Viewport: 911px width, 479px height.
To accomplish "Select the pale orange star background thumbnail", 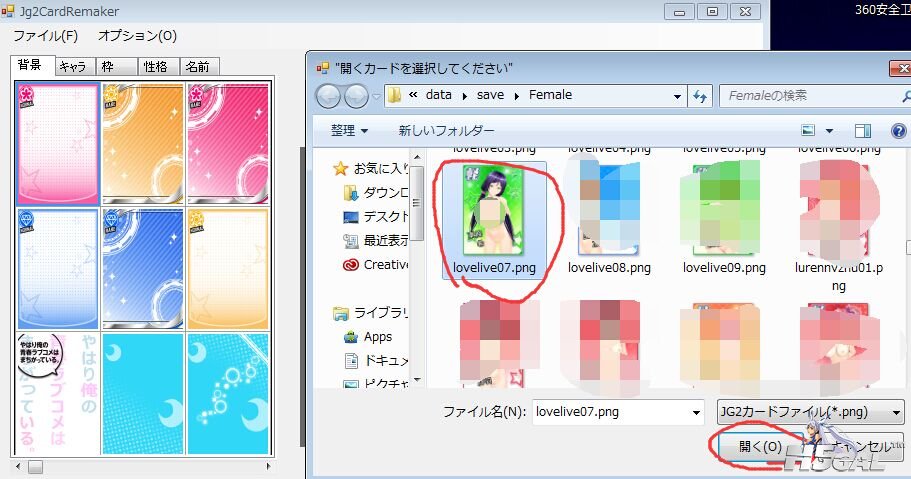I will (228, 269).
